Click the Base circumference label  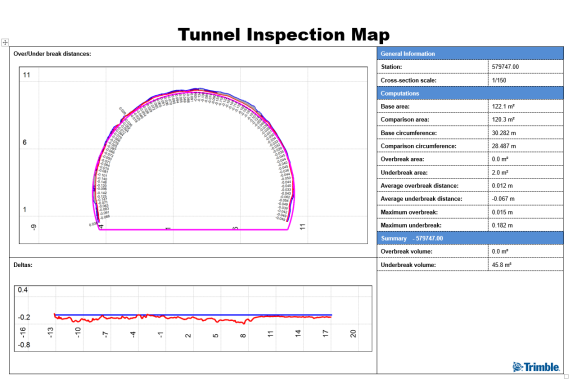pos(409,133)
